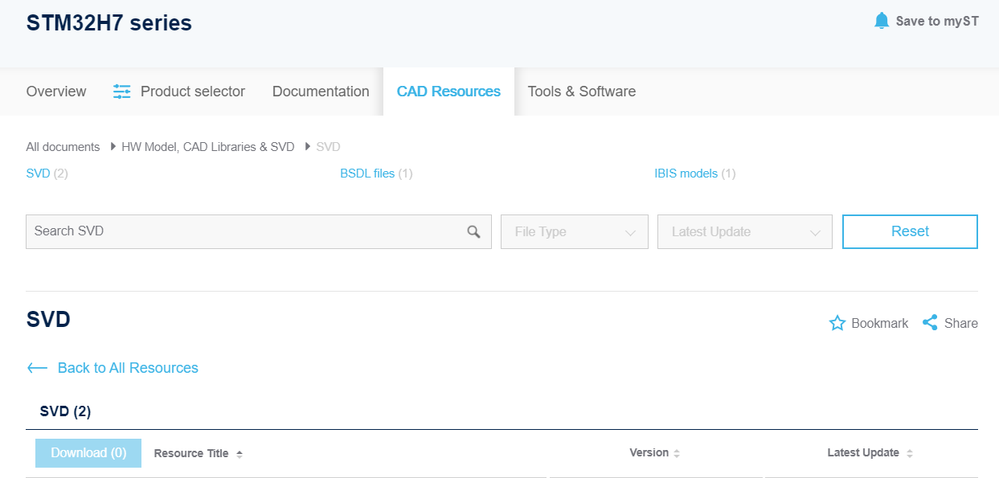Screen dimensions: 999x478
Task: Open the BSDL files category link
Action: [x=376, y=173]
